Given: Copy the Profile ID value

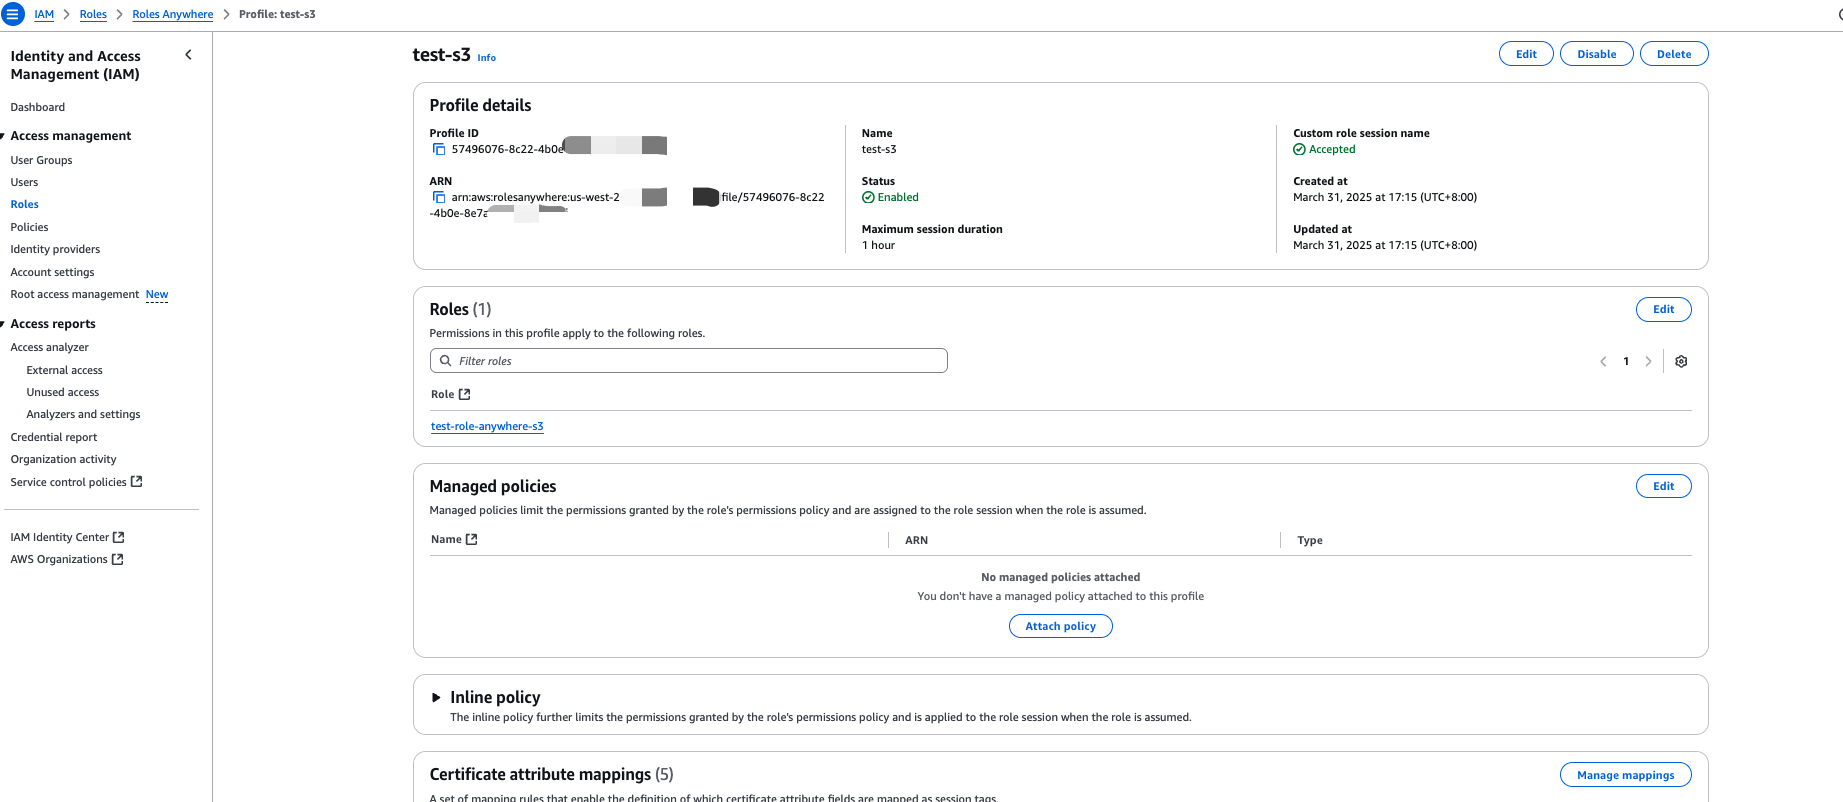Looking at the screenshot, I should (x=438, y=149).
